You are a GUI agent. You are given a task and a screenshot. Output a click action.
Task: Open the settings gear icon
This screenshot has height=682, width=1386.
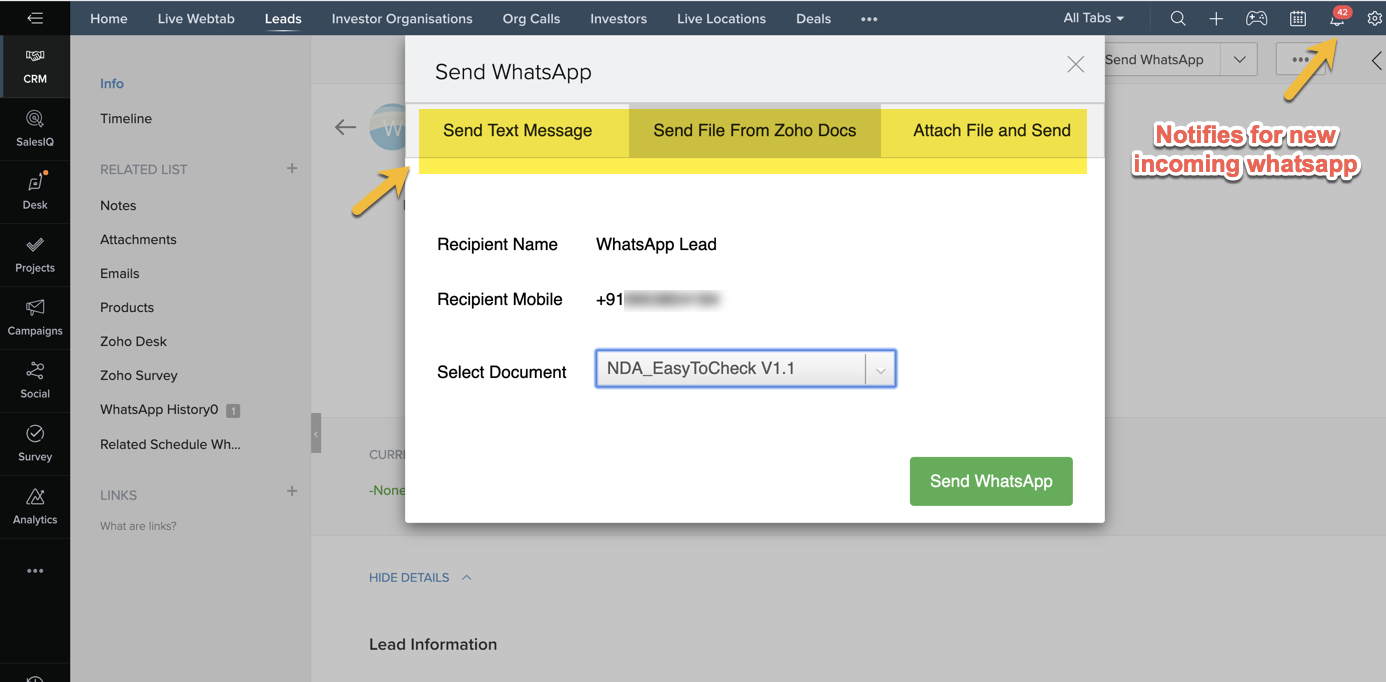click(1374, 19)
